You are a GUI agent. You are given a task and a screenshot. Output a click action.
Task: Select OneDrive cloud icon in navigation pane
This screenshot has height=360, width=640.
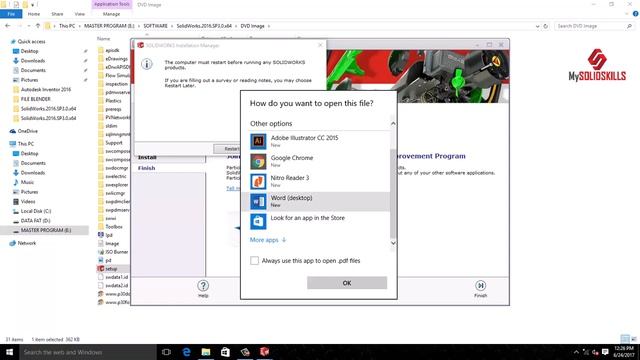click(x=13, y=131)
